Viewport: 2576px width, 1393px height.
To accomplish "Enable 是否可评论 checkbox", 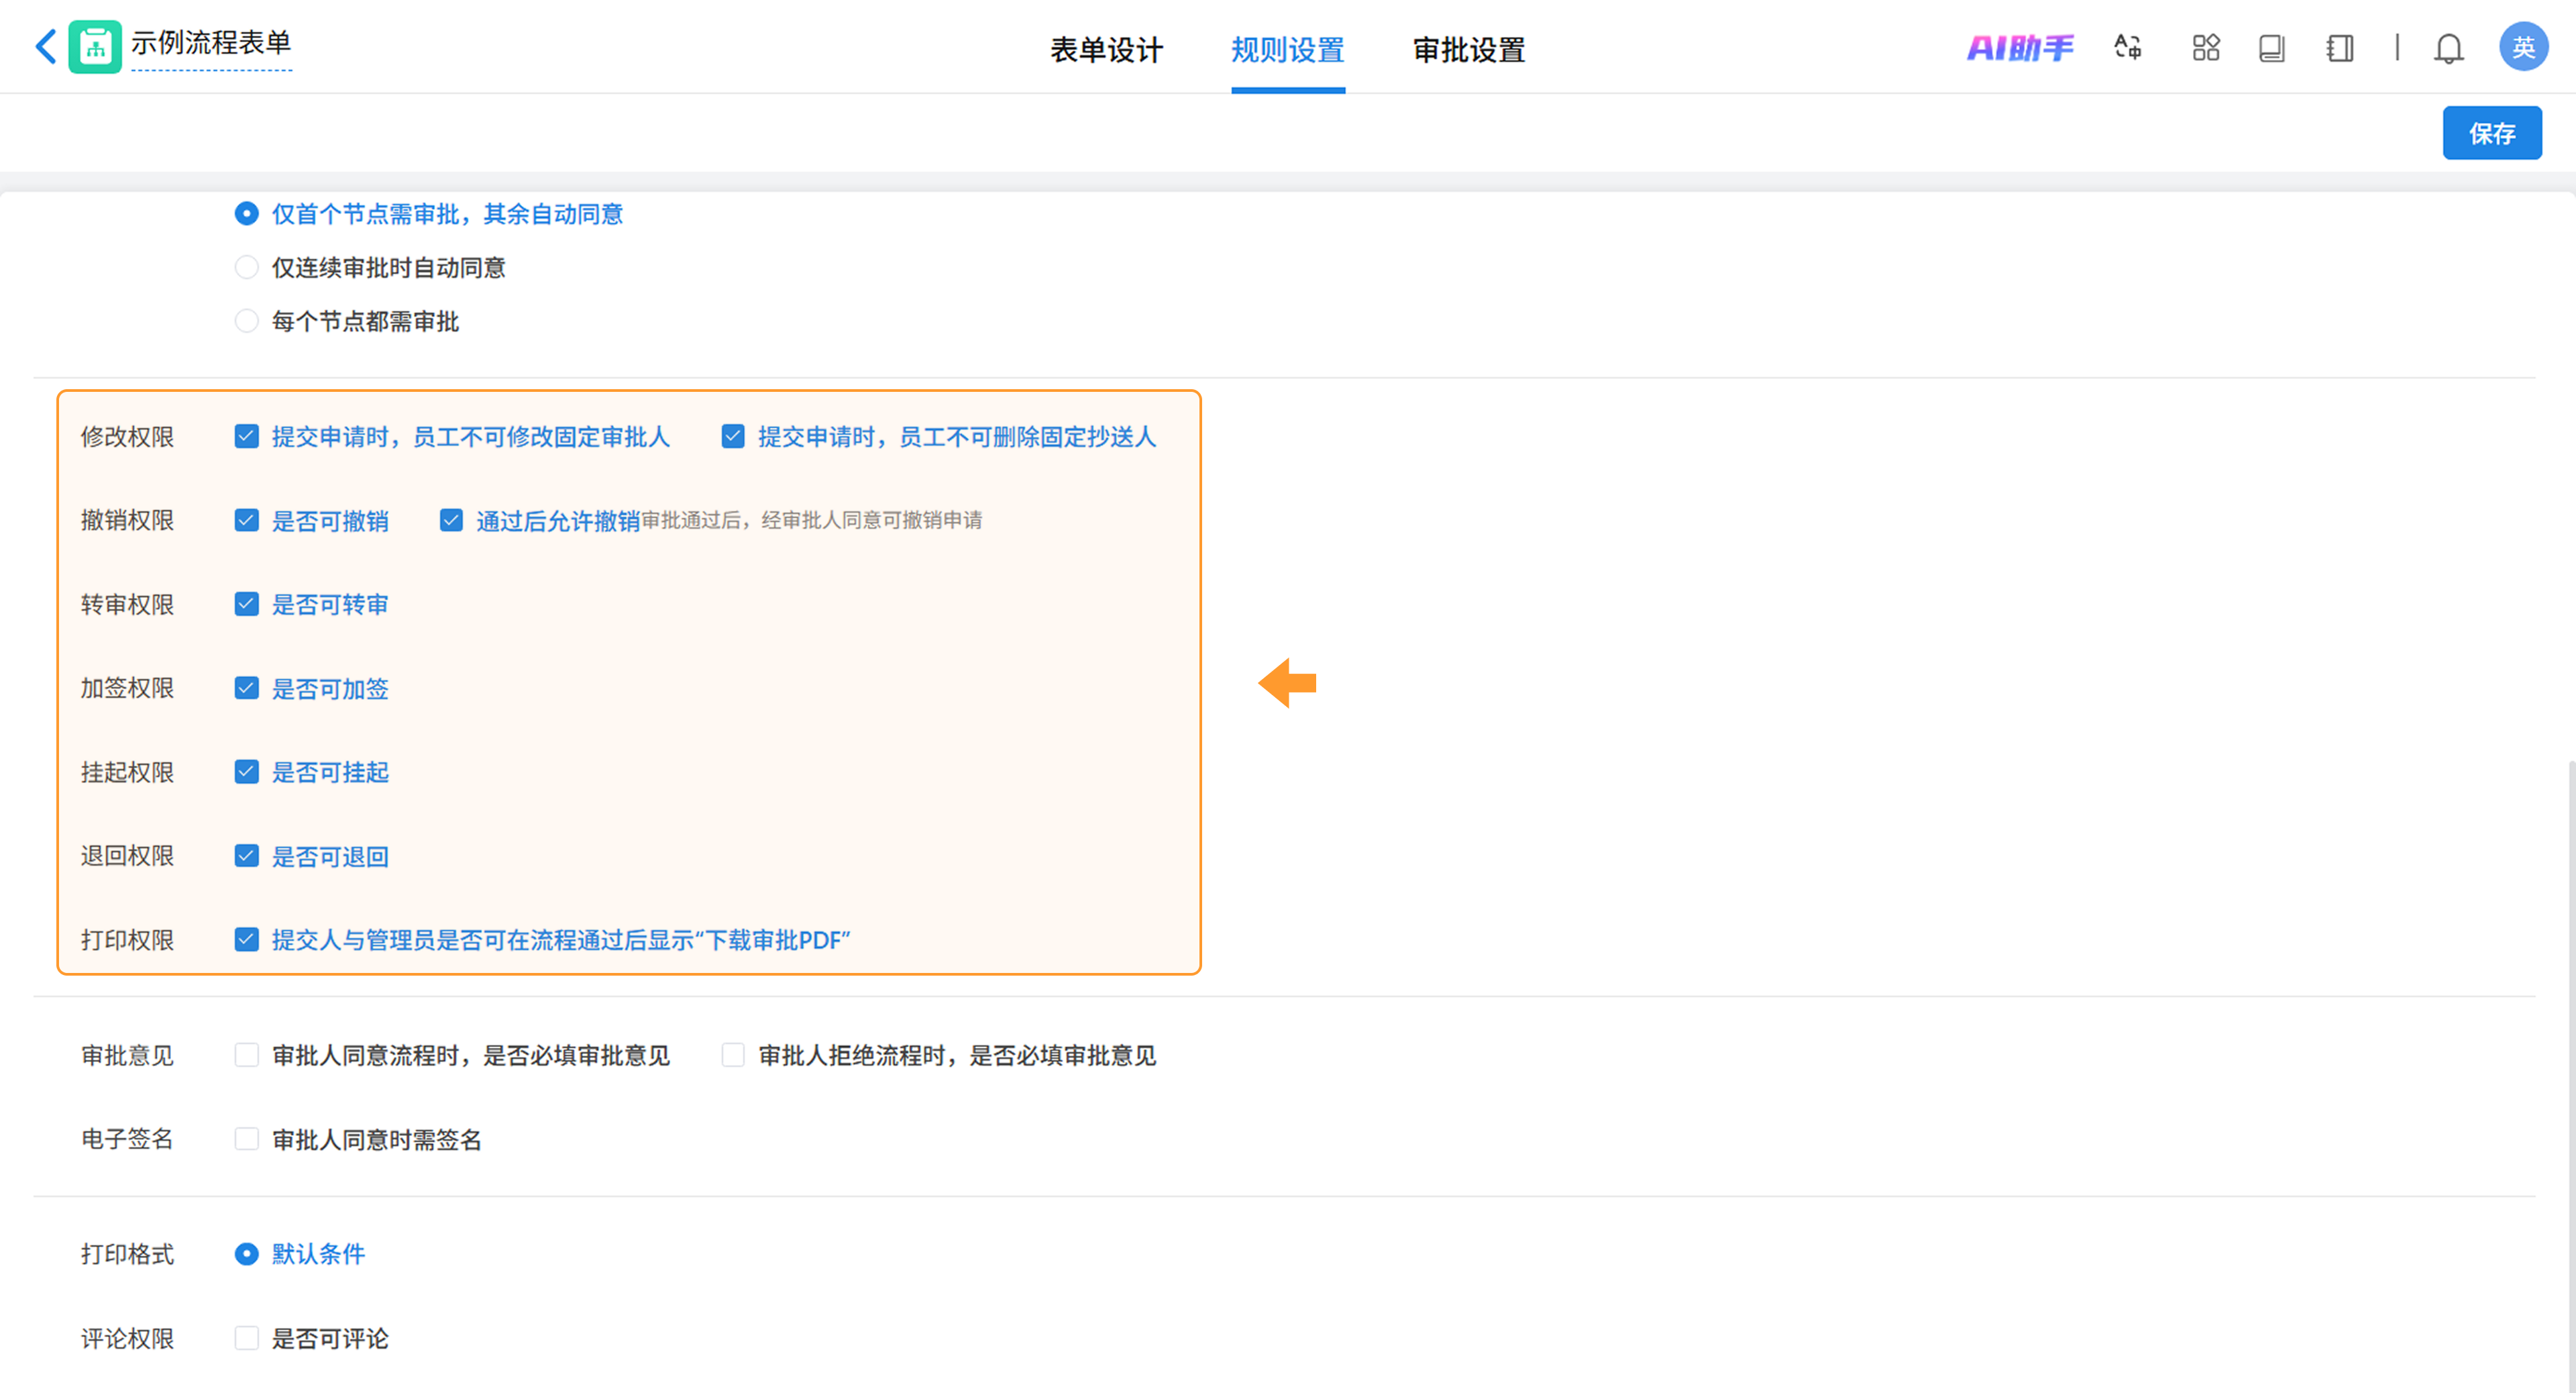I will pyautogui.click(x=246, y=1338).
